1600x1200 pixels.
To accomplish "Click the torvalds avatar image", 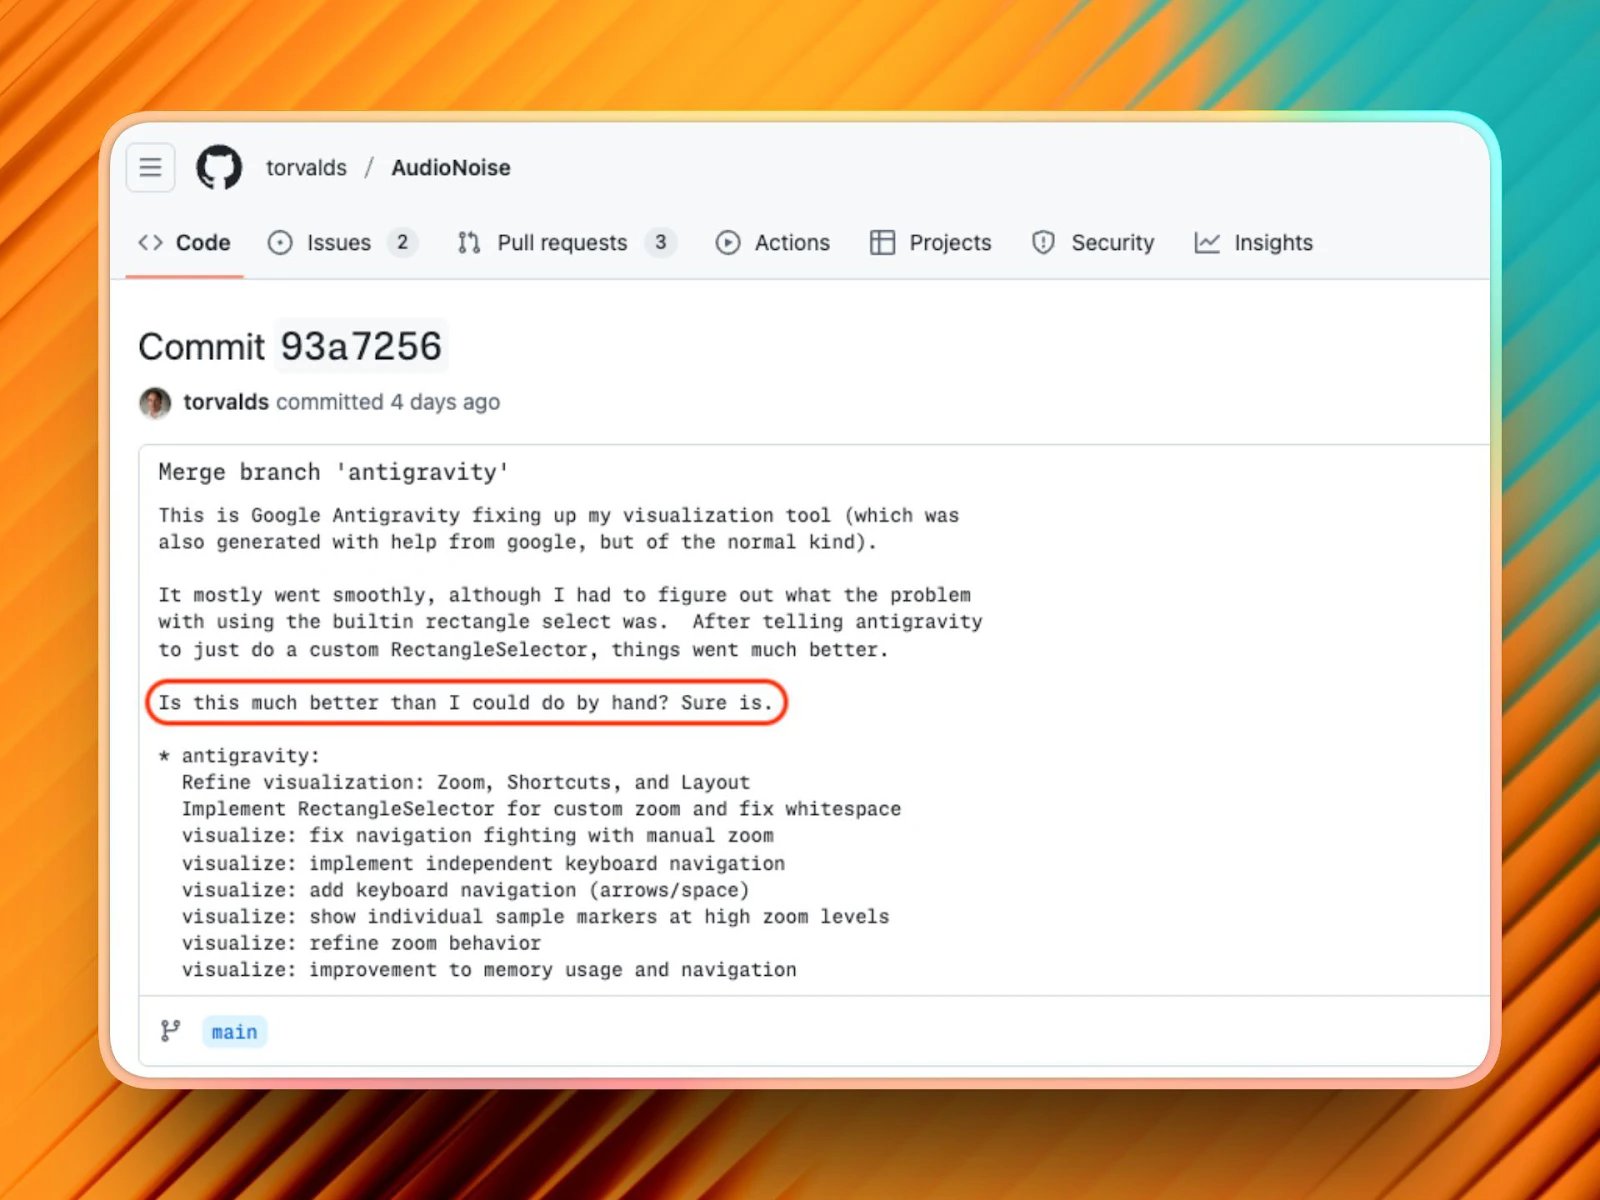I will (x=155, y=402).
